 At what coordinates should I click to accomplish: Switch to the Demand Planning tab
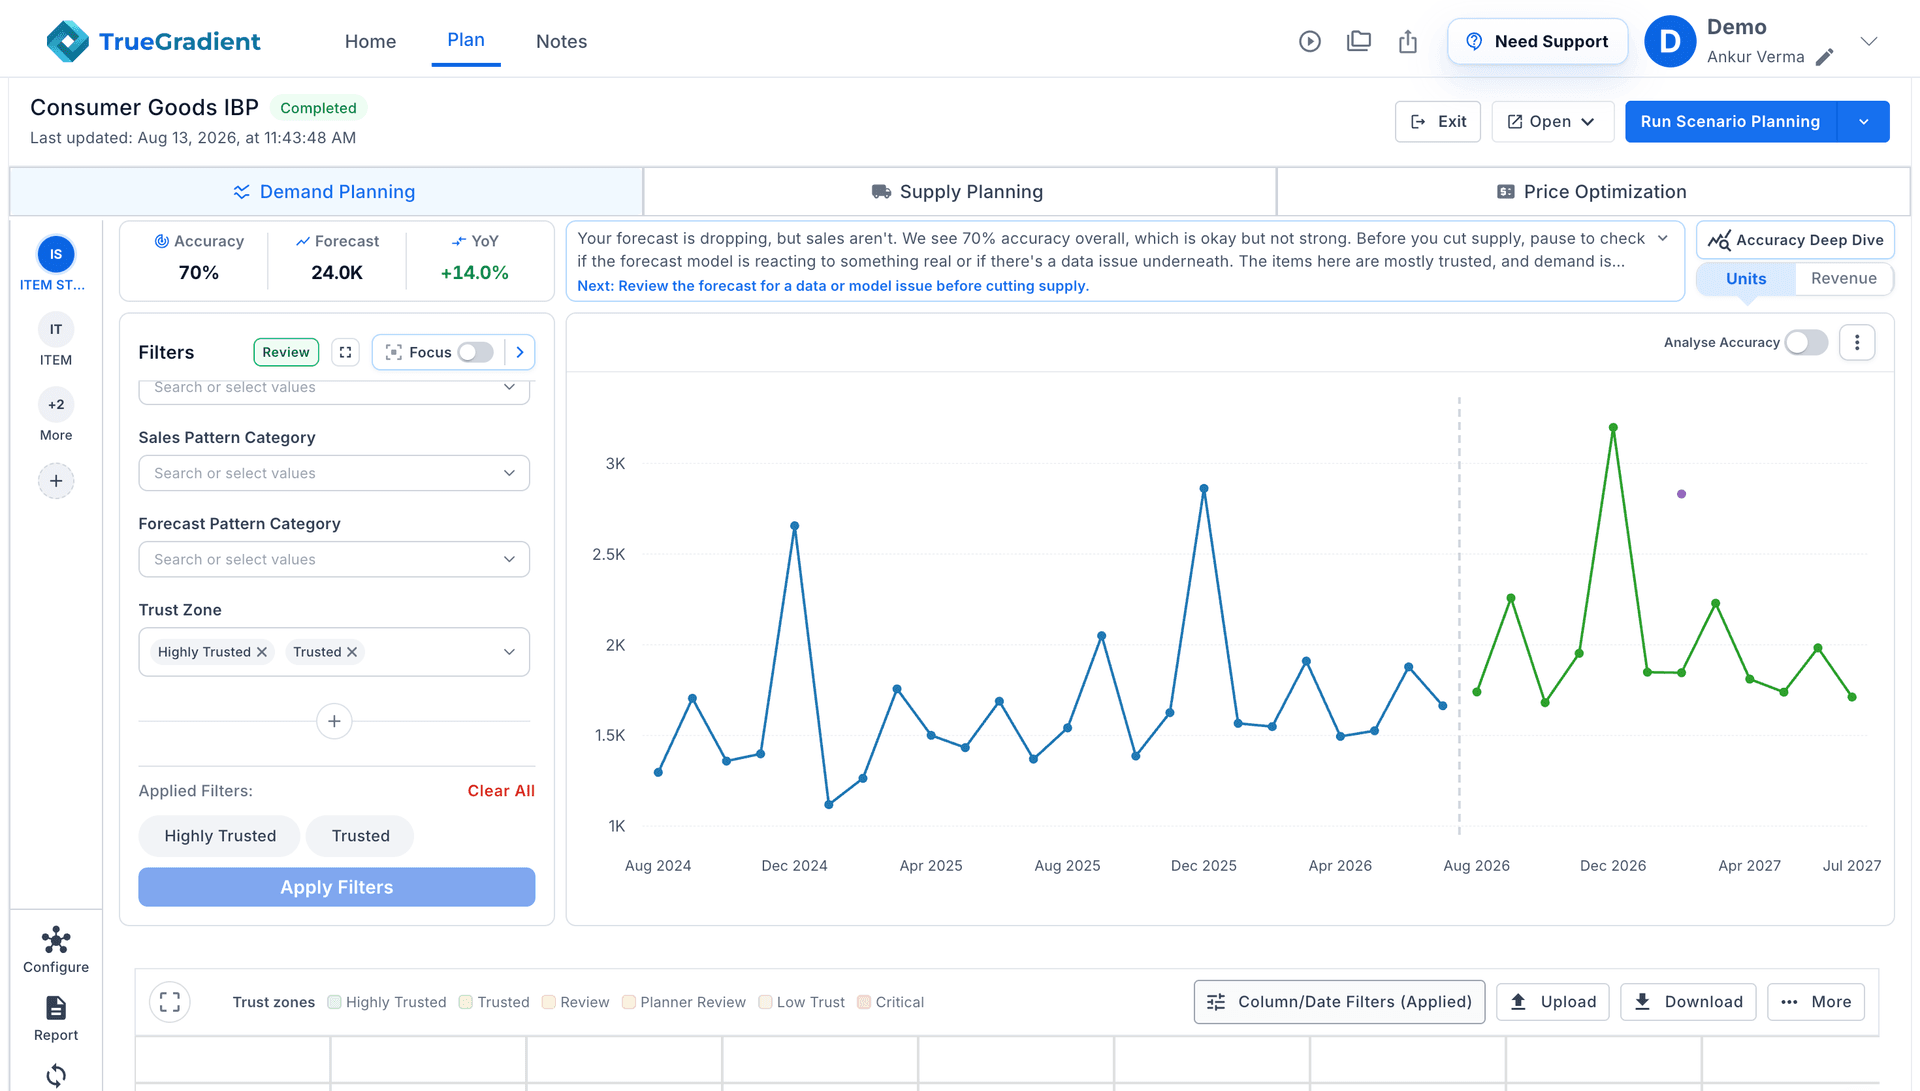tap(326, 191)
